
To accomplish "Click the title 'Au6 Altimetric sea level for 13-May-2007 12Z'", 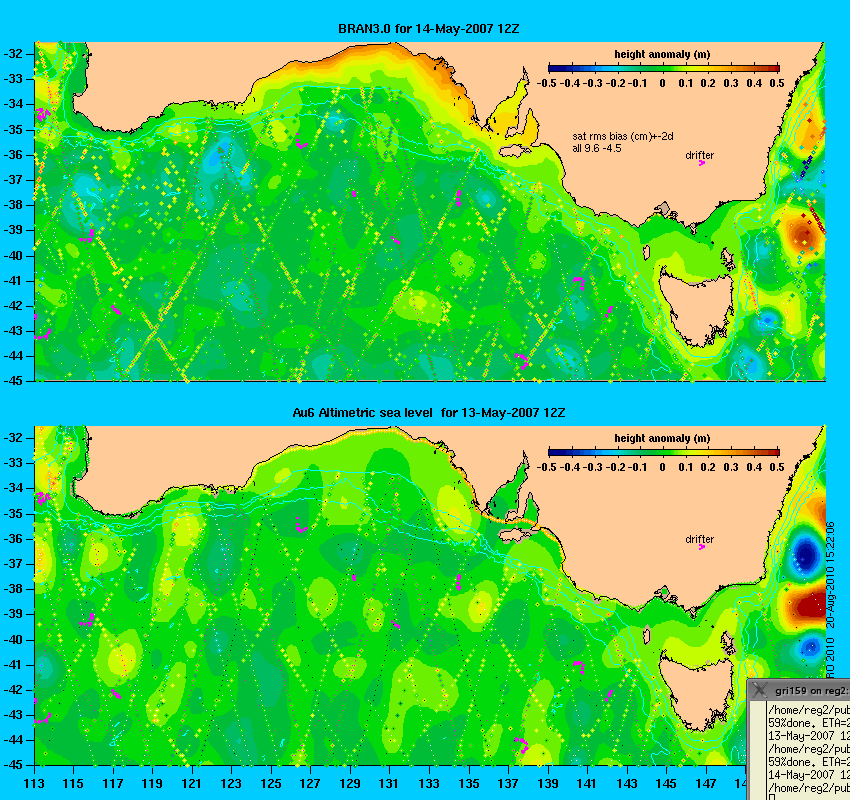I will 429,413.
